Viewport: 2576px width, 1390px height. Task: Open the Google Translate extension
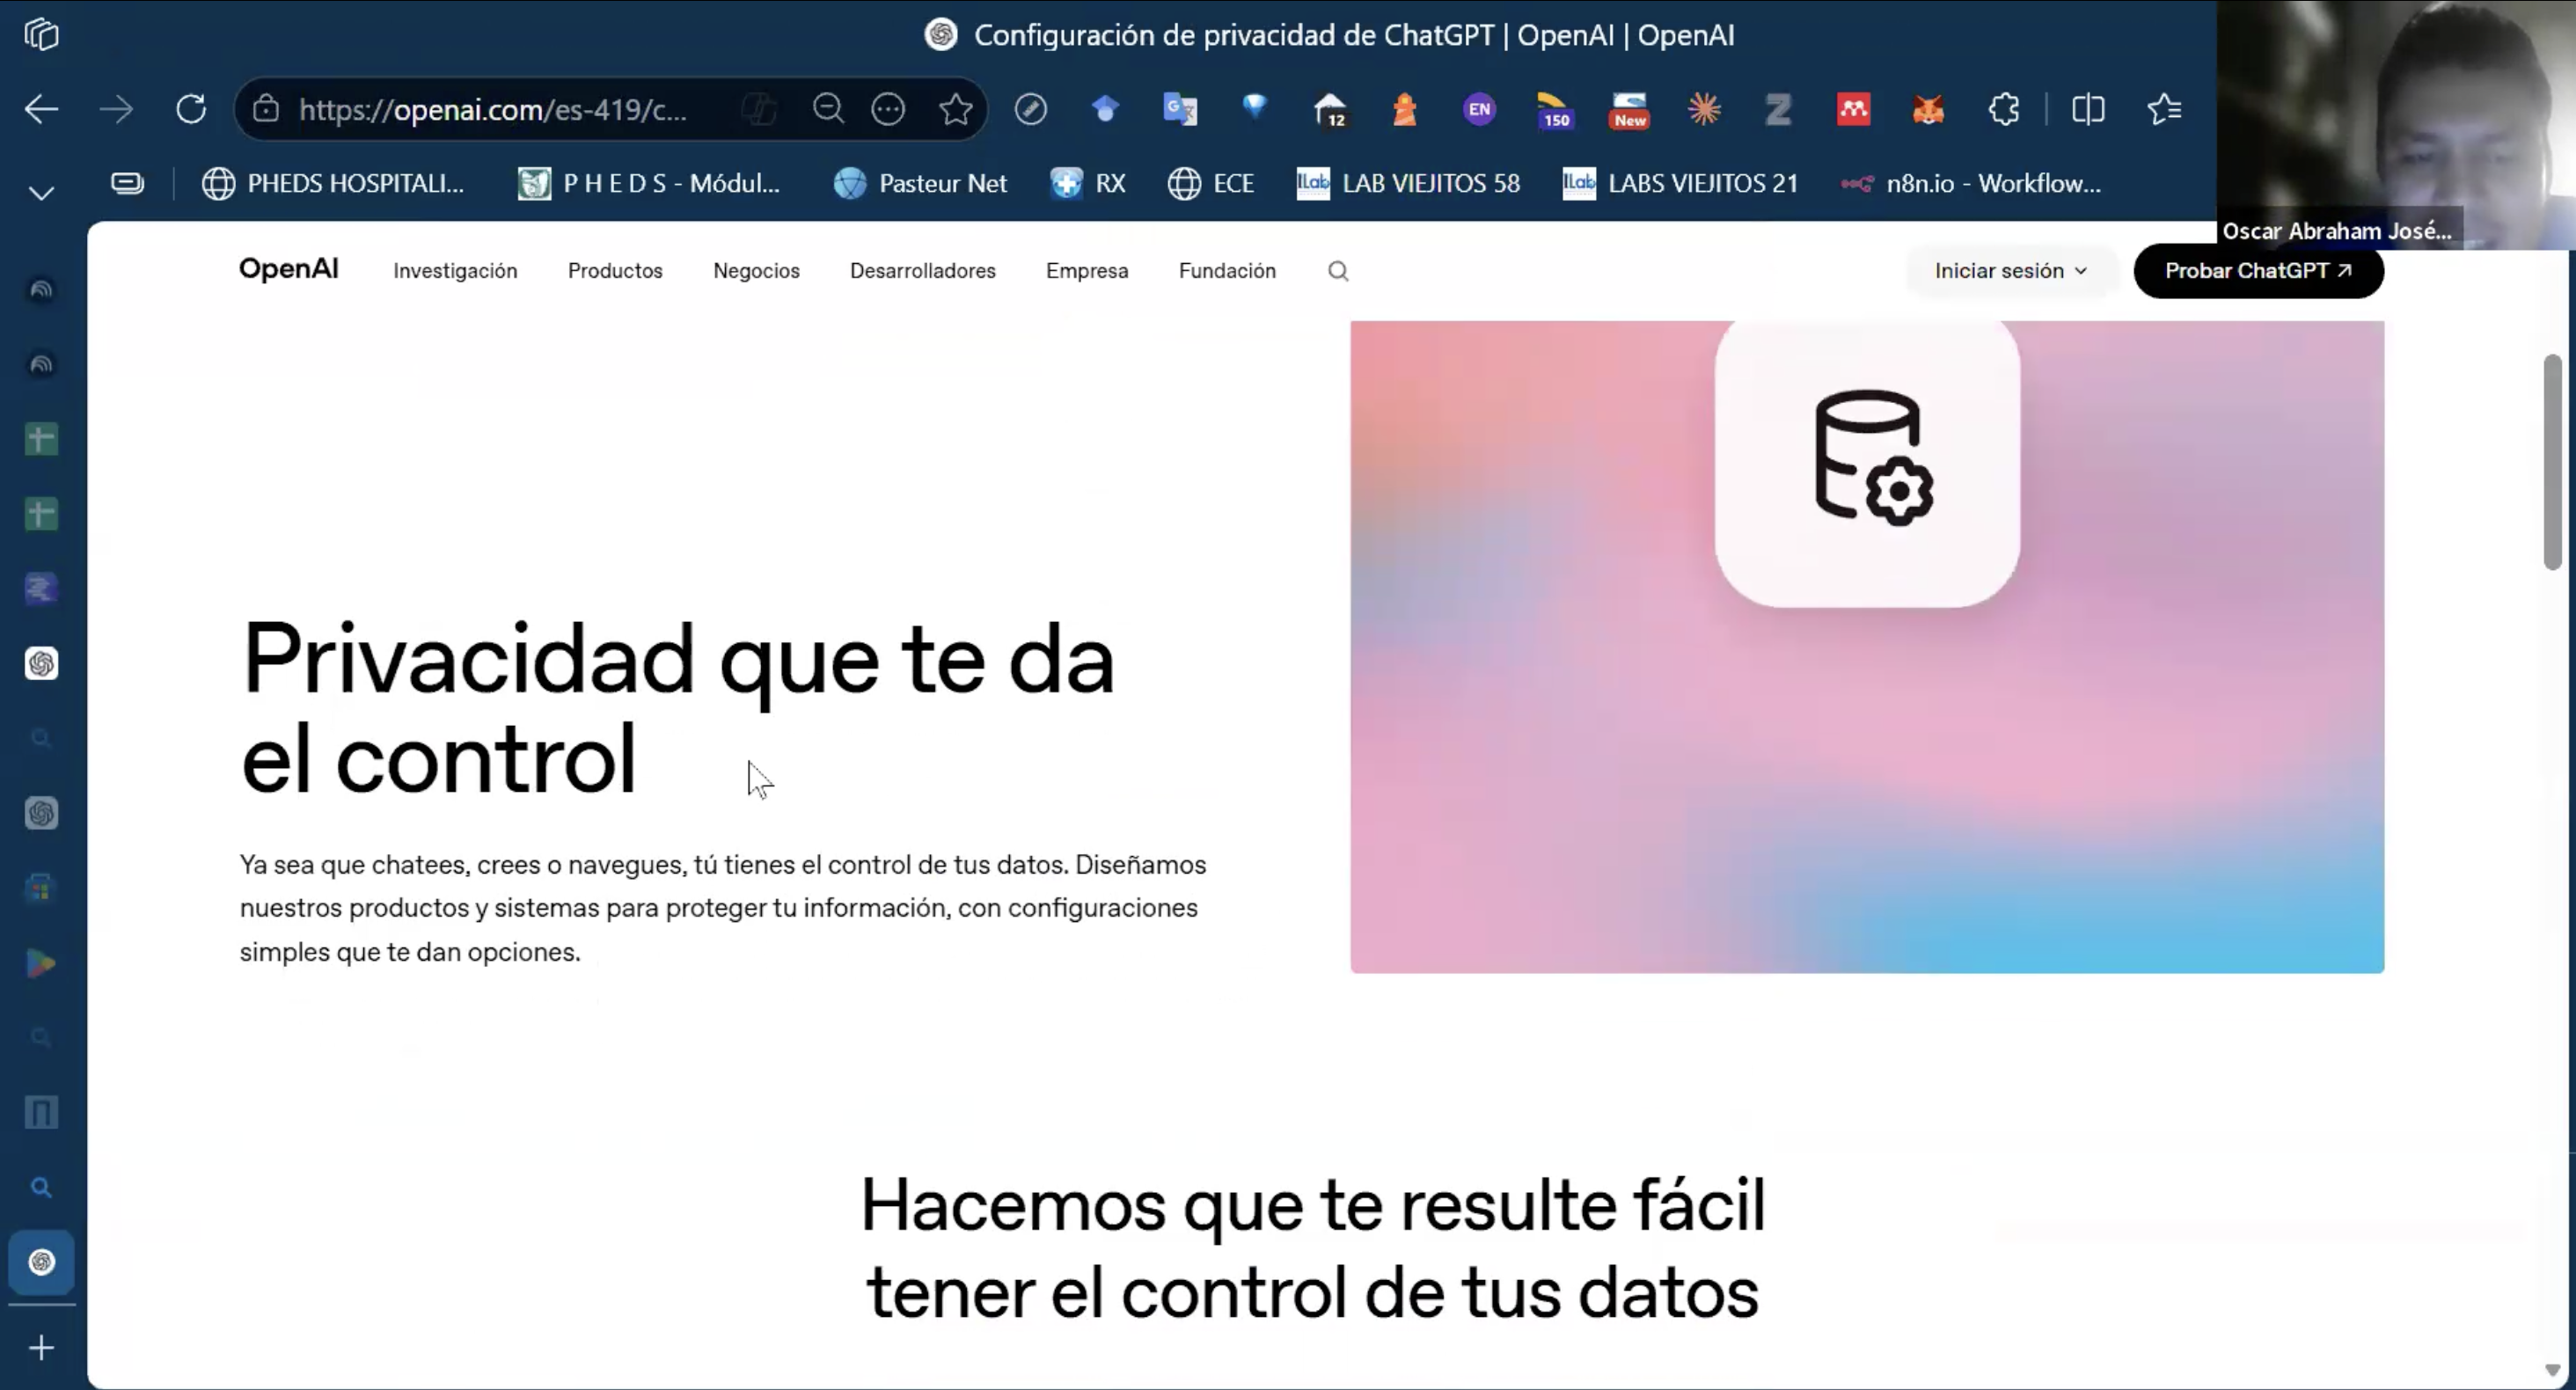tap(1180, 109)
